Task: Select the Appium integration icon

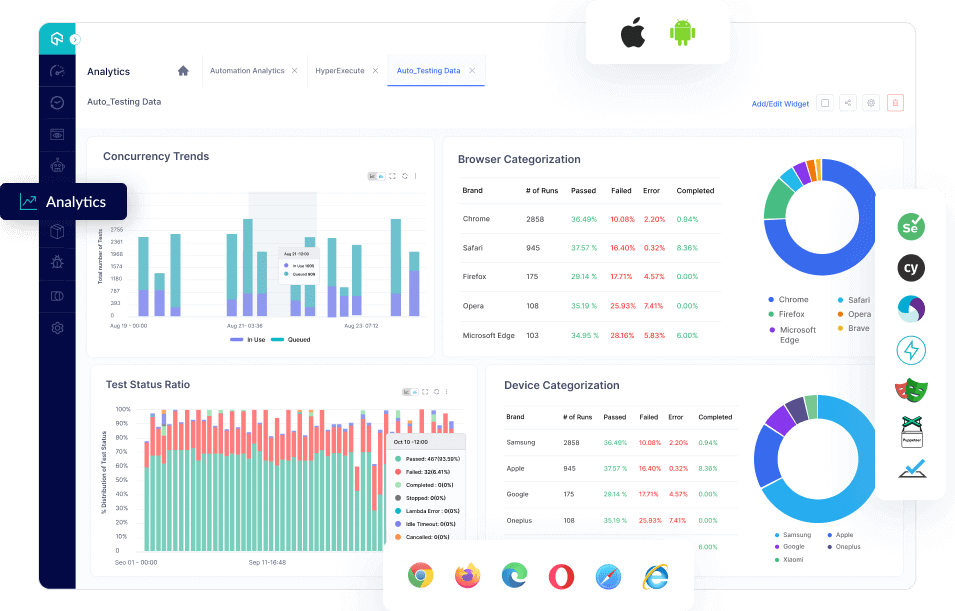Action: coord(911,308)
